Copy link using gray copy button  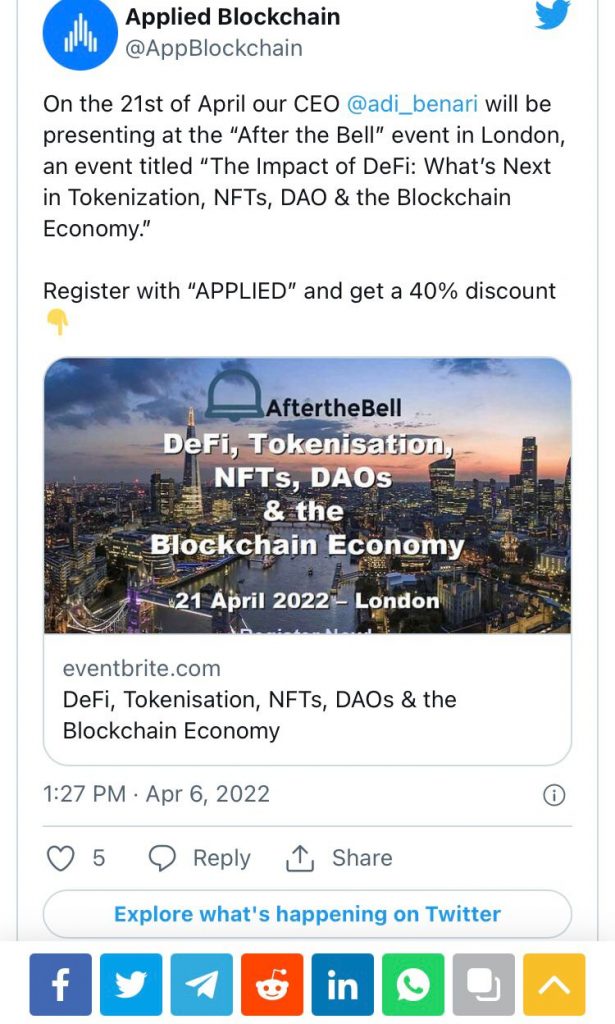coord(483,985)
